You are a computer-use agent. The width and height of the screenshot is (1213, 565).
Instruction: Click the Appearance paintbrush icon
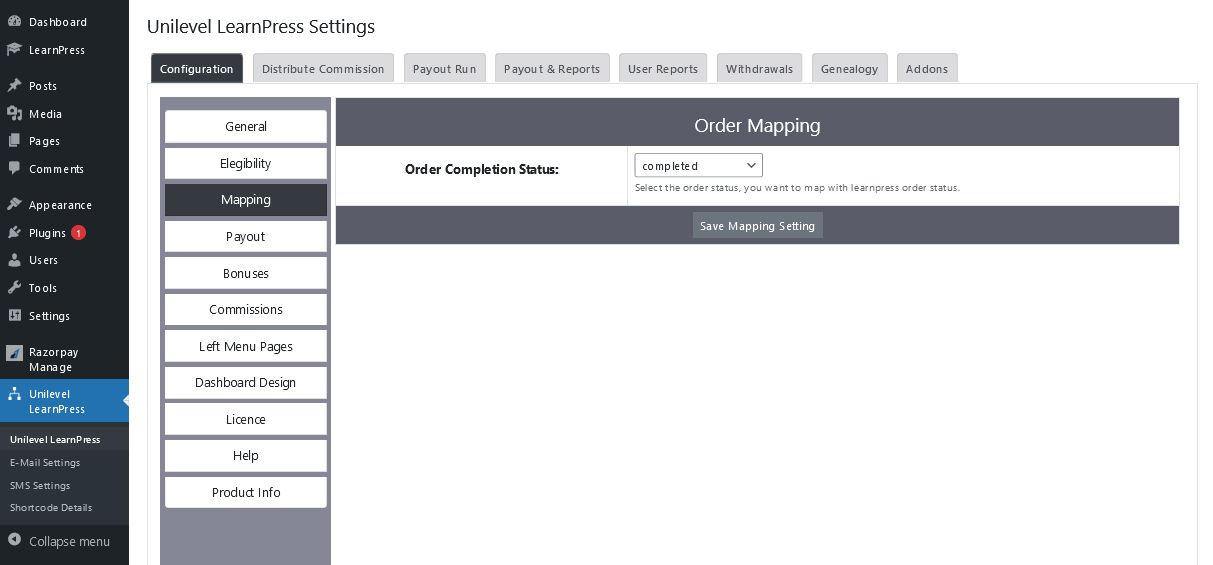pos(14,205)
